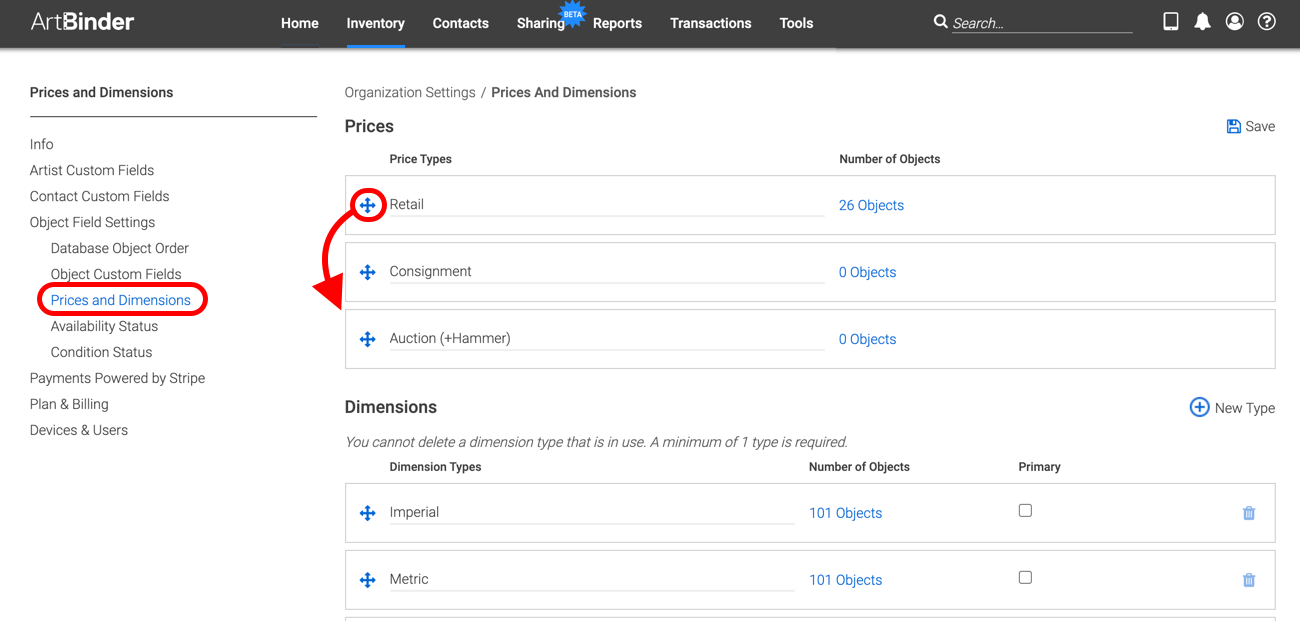Open the Inventory tab
The image size is (1300, 621).
[375, 23]
